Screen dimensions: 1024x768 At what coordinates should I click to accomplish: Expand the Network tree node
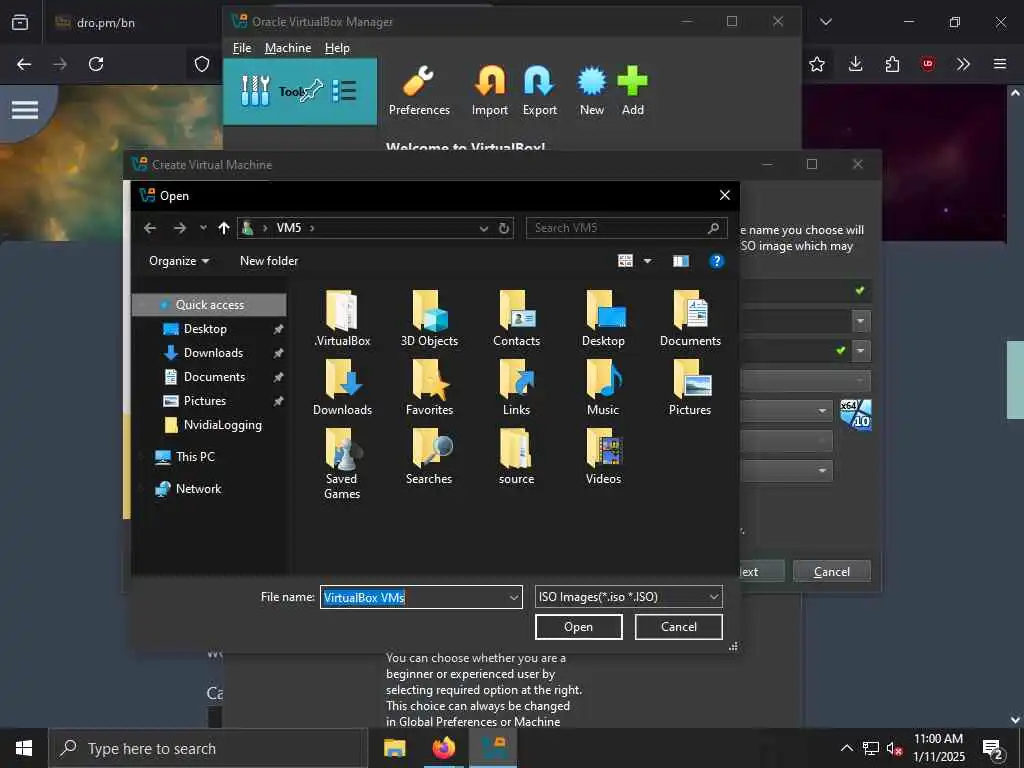point(143,489)
